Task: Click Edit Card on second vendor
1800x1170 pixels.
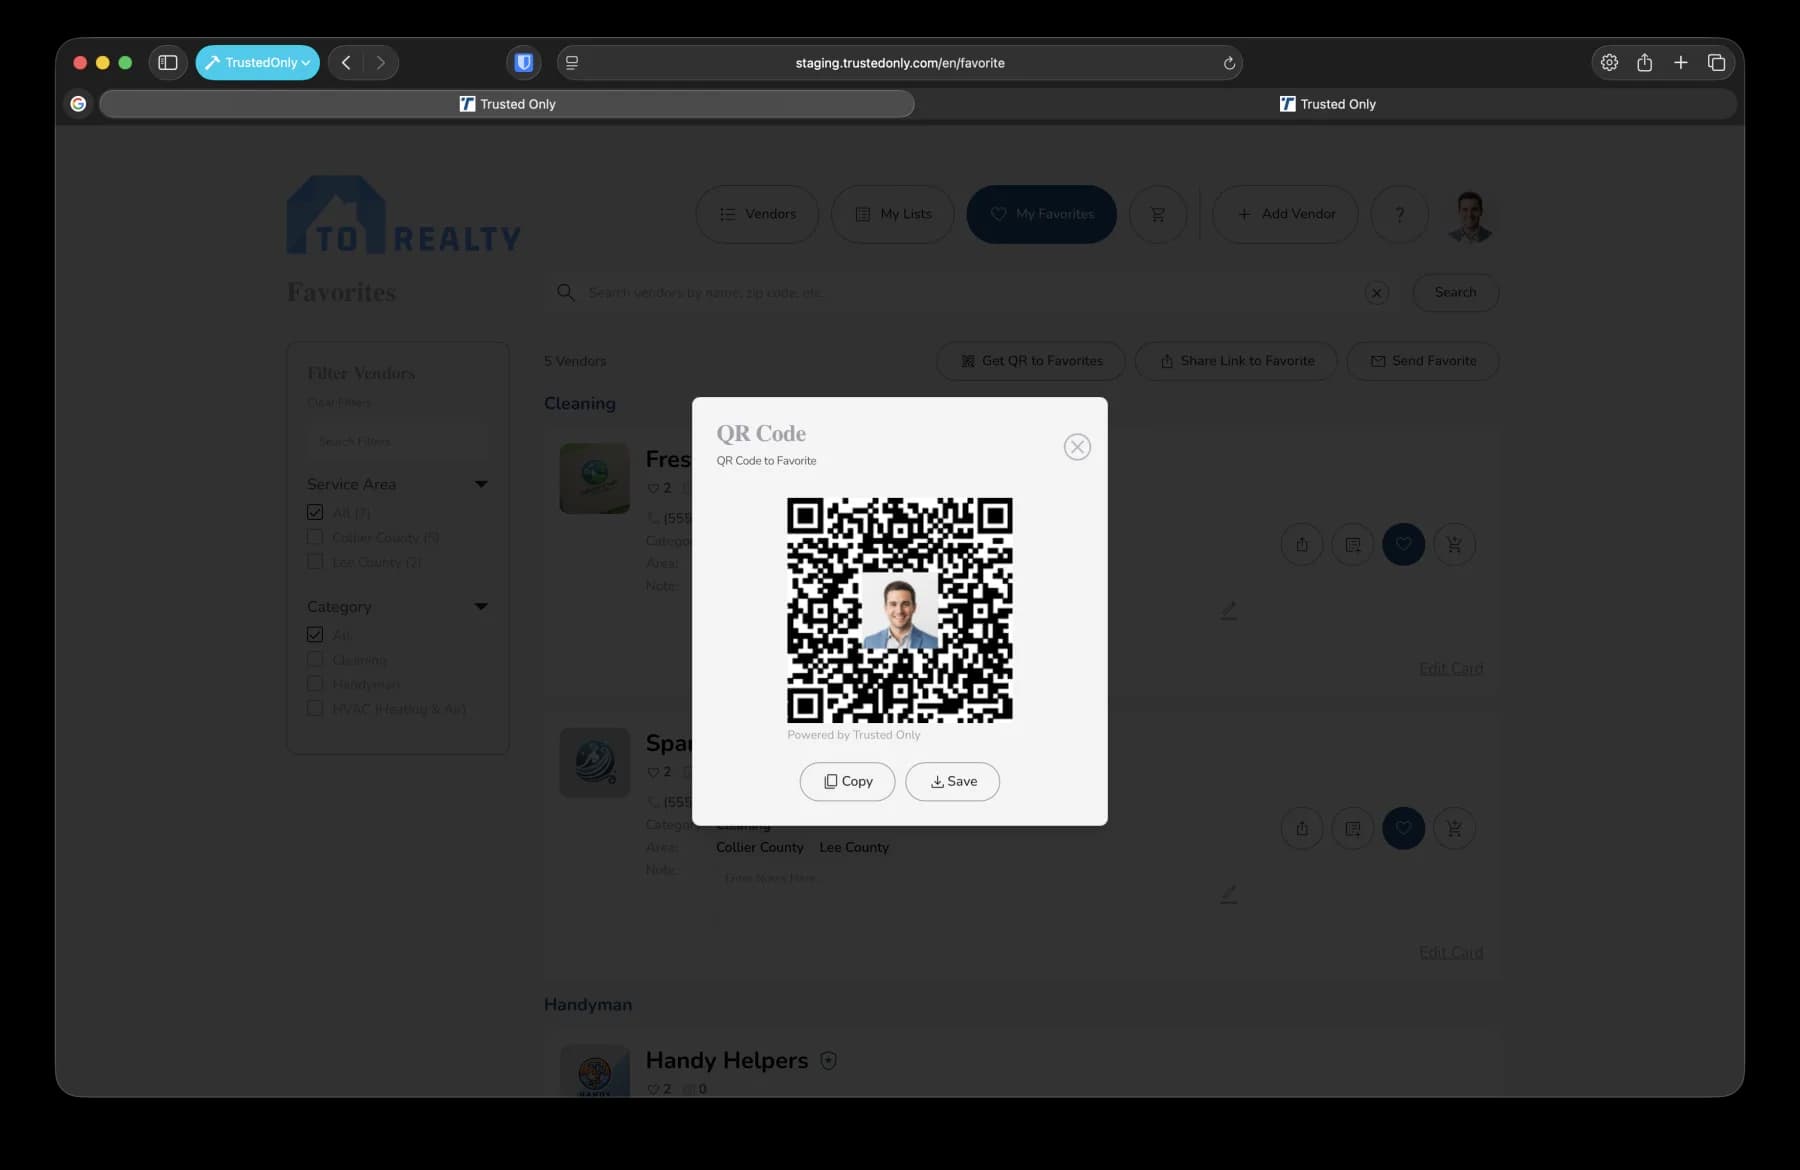Action: pyautogui.click(x=1451, y=952)
